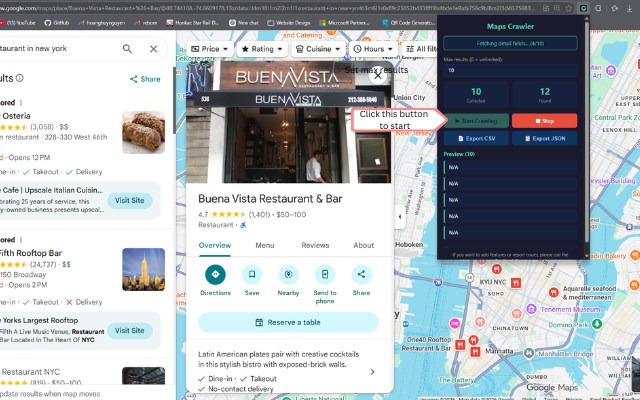
Task: Click the KYU NYC restaurant map pin
Action: 516,282
